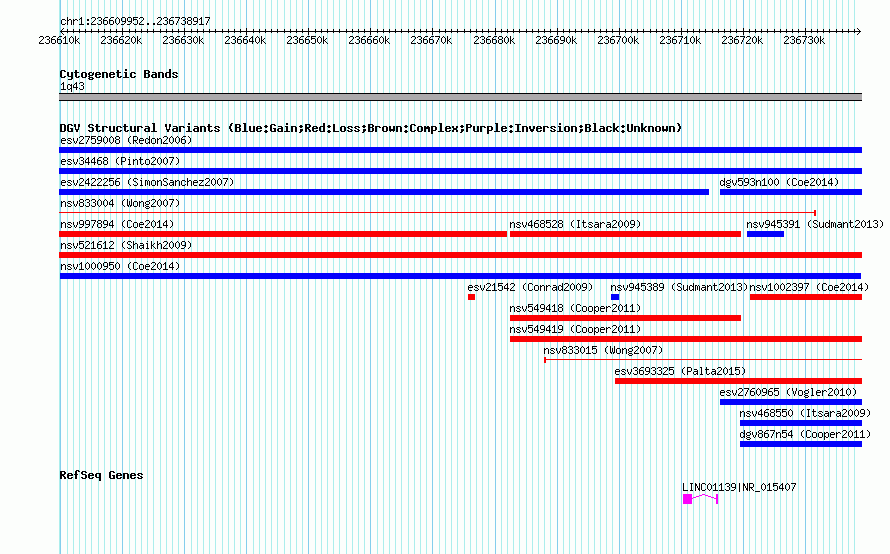Click the 1q43 band label
The width and height of the screenshot is (890, 554).
coord(72,86)
